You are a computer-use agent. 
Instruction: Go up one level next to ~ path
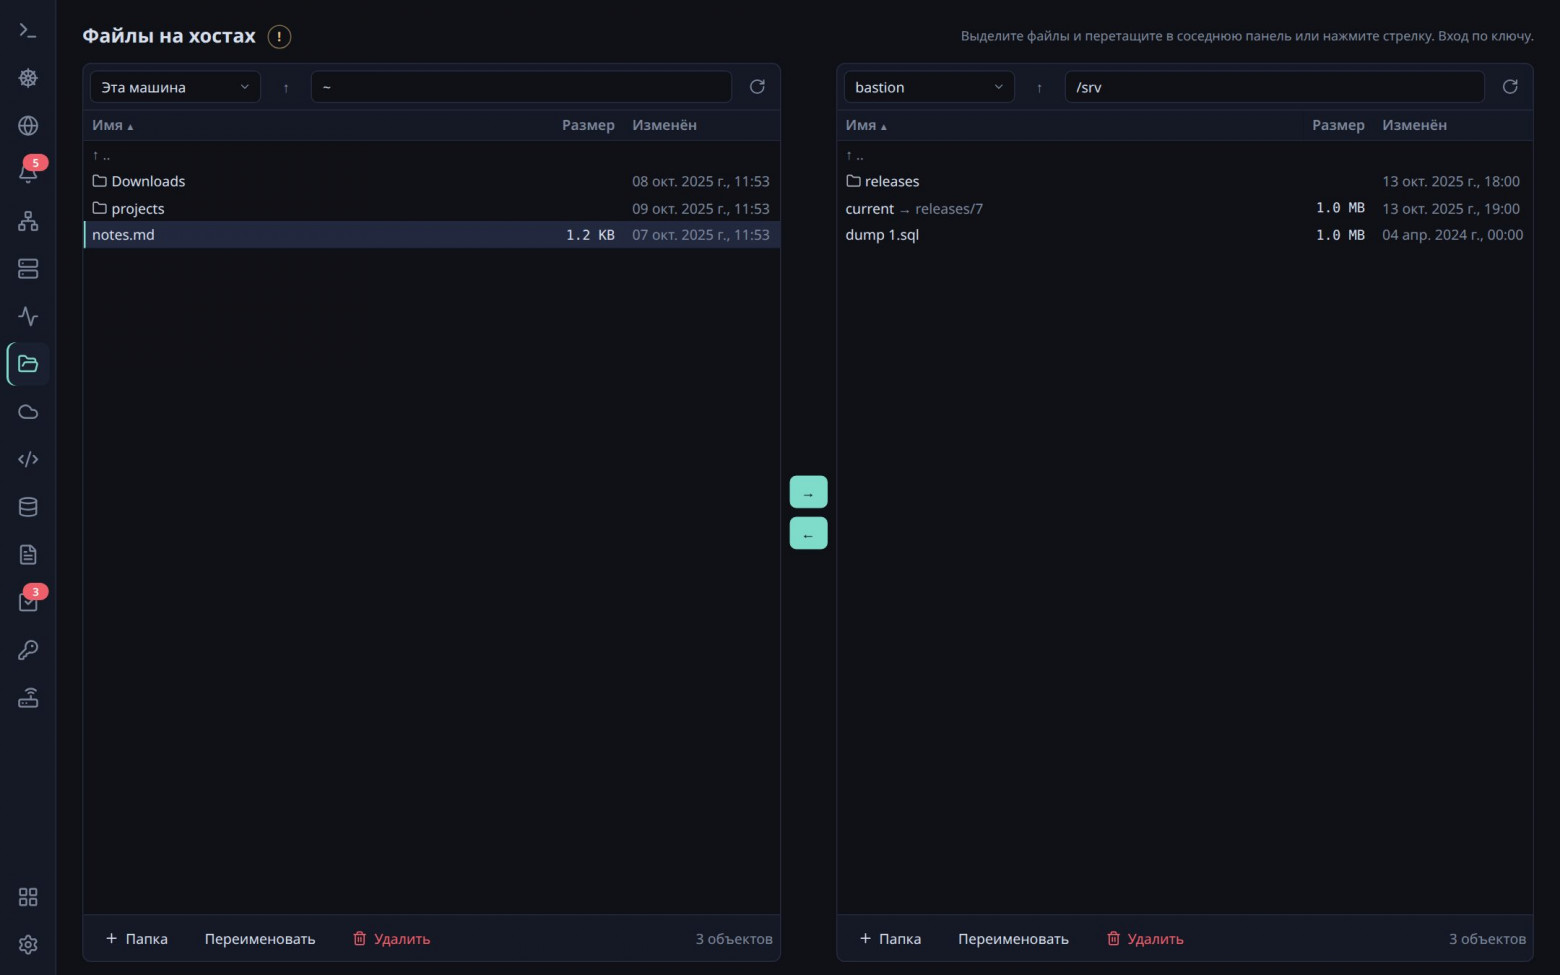[286, 87]
